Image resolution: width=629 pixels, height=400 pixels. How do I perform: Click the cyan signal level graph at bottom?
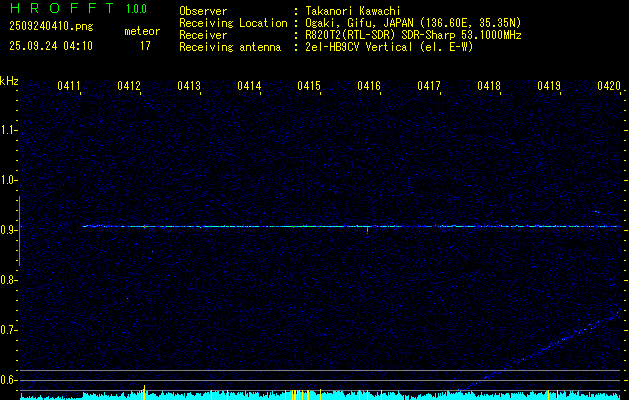[321, 395]
